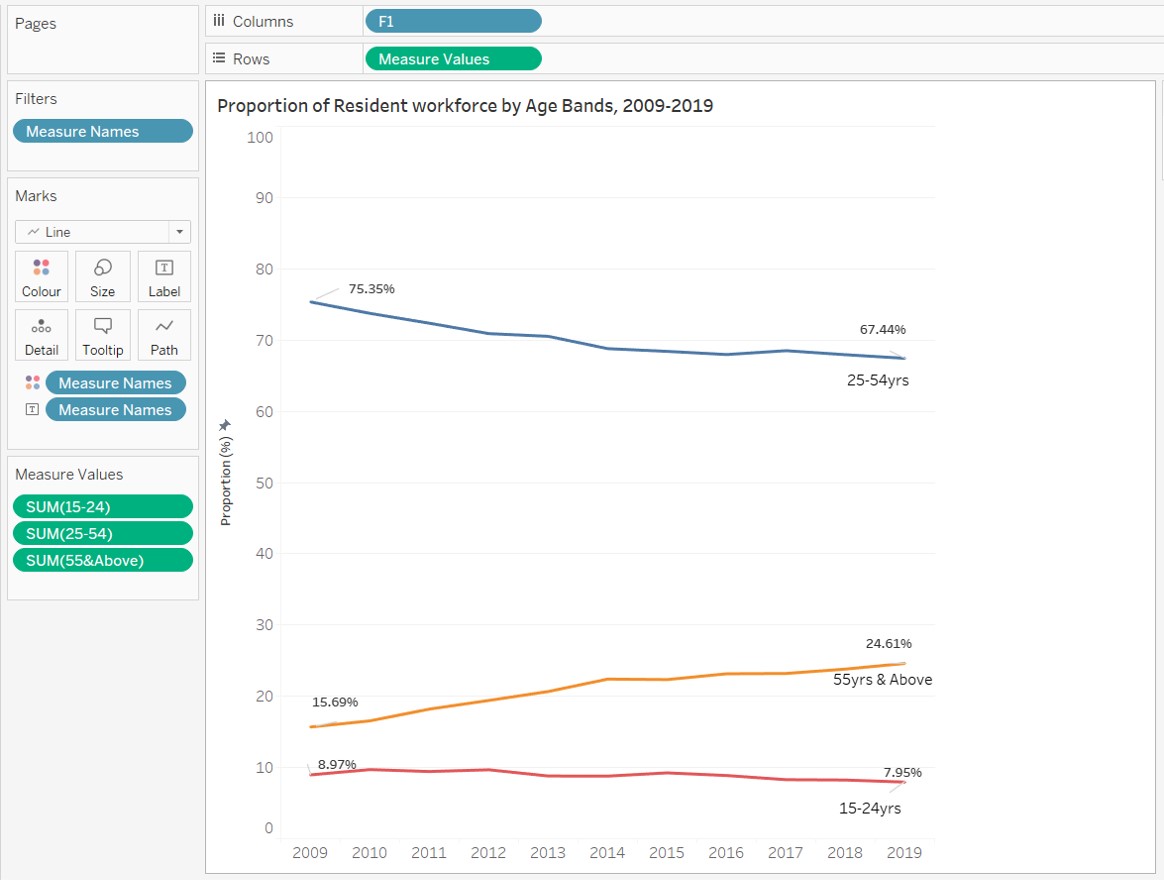Image resolution: width=1164 pixels, height=880 pixels.
Task: Open the Label marks card
Action: pyautogui.click(x=164, y=277)
